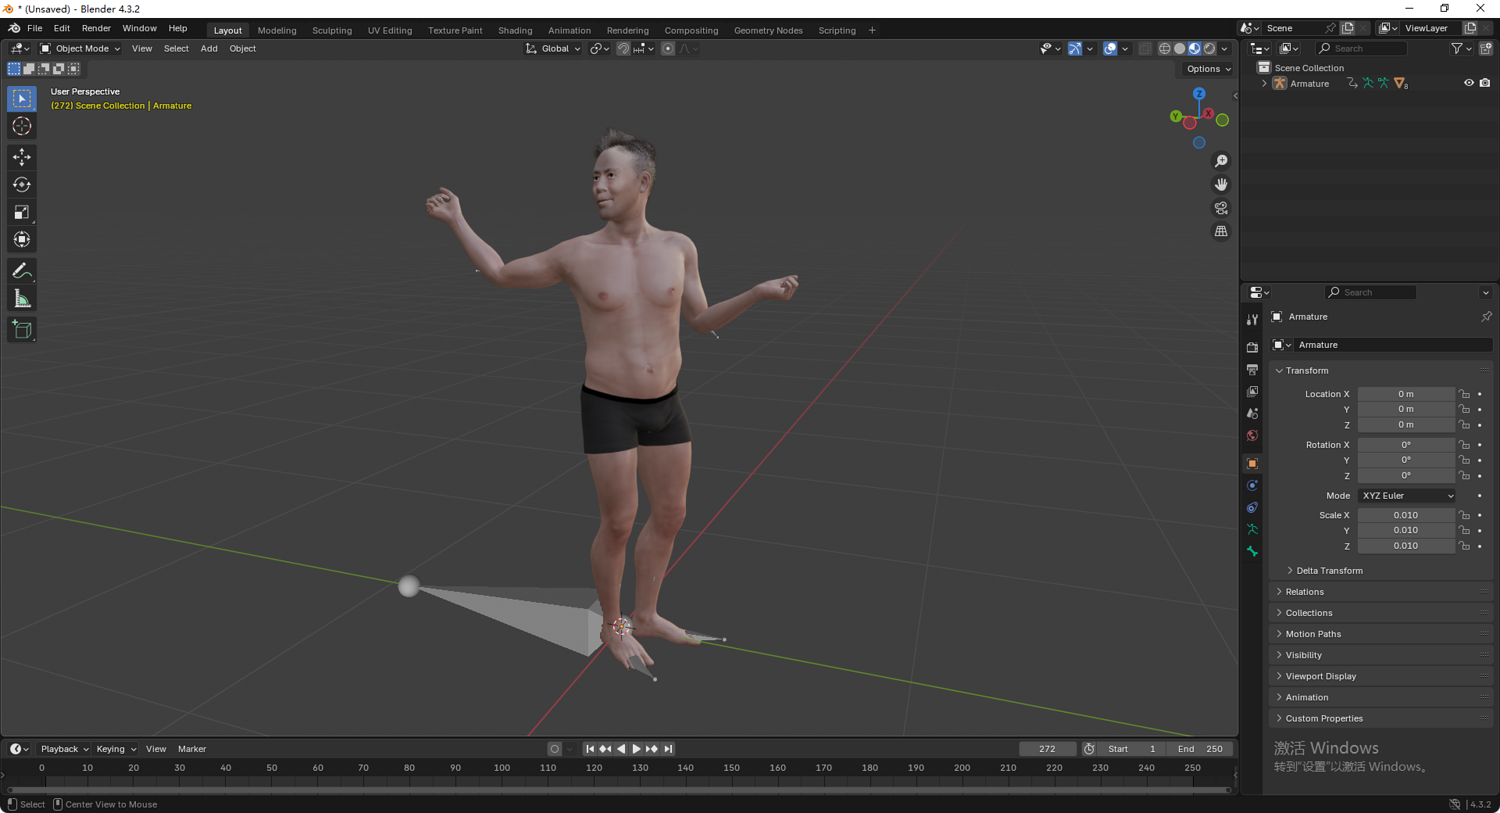Click the viewport zoom magnifier icon
The width and height of the screenshot is (1500, 813).
[1221, 161]
